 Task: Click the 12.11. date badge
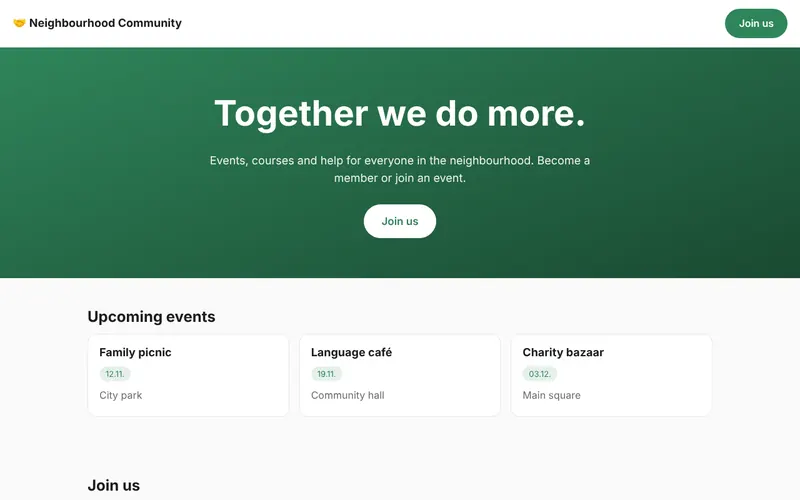pos(115,374)
